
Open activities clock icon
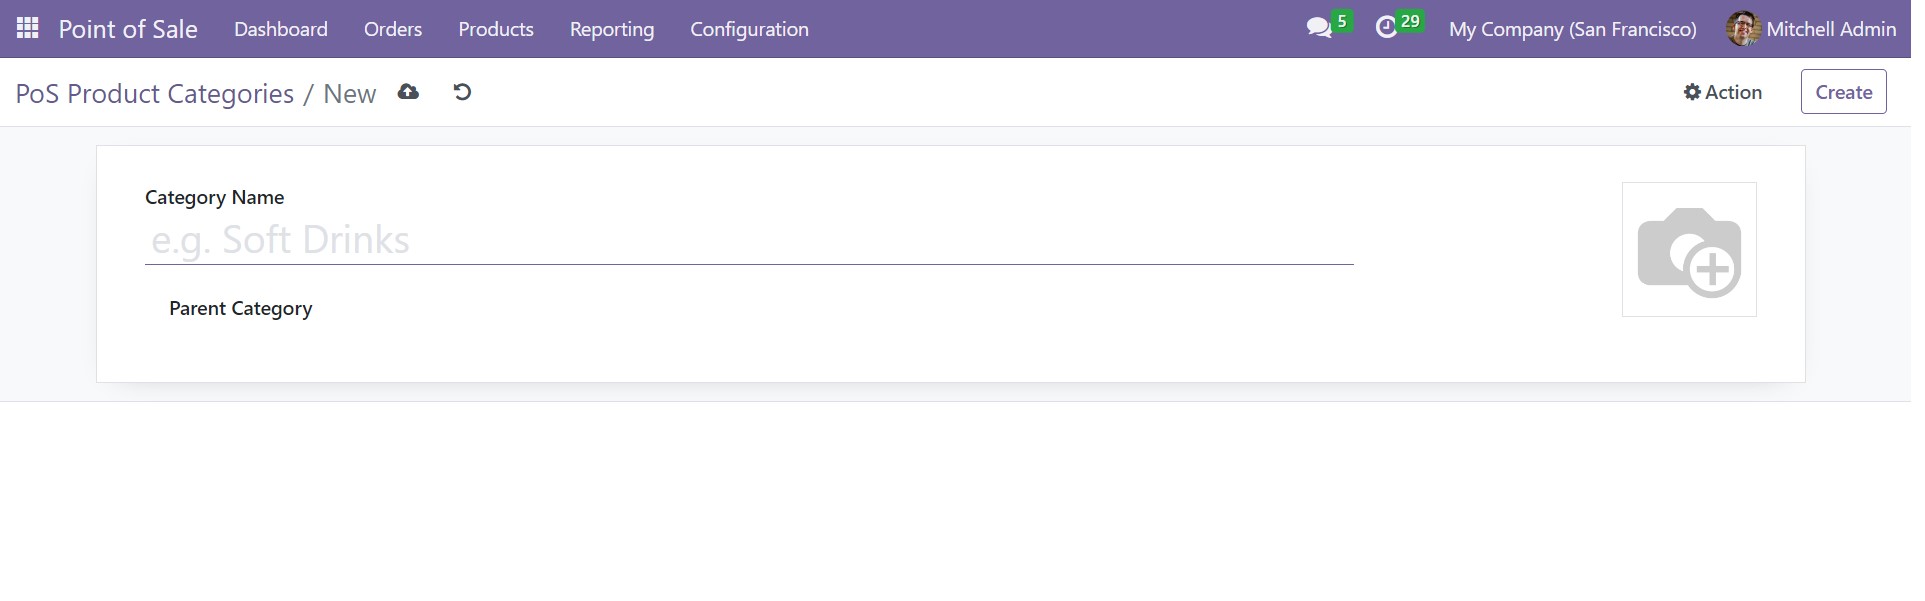1386,28
